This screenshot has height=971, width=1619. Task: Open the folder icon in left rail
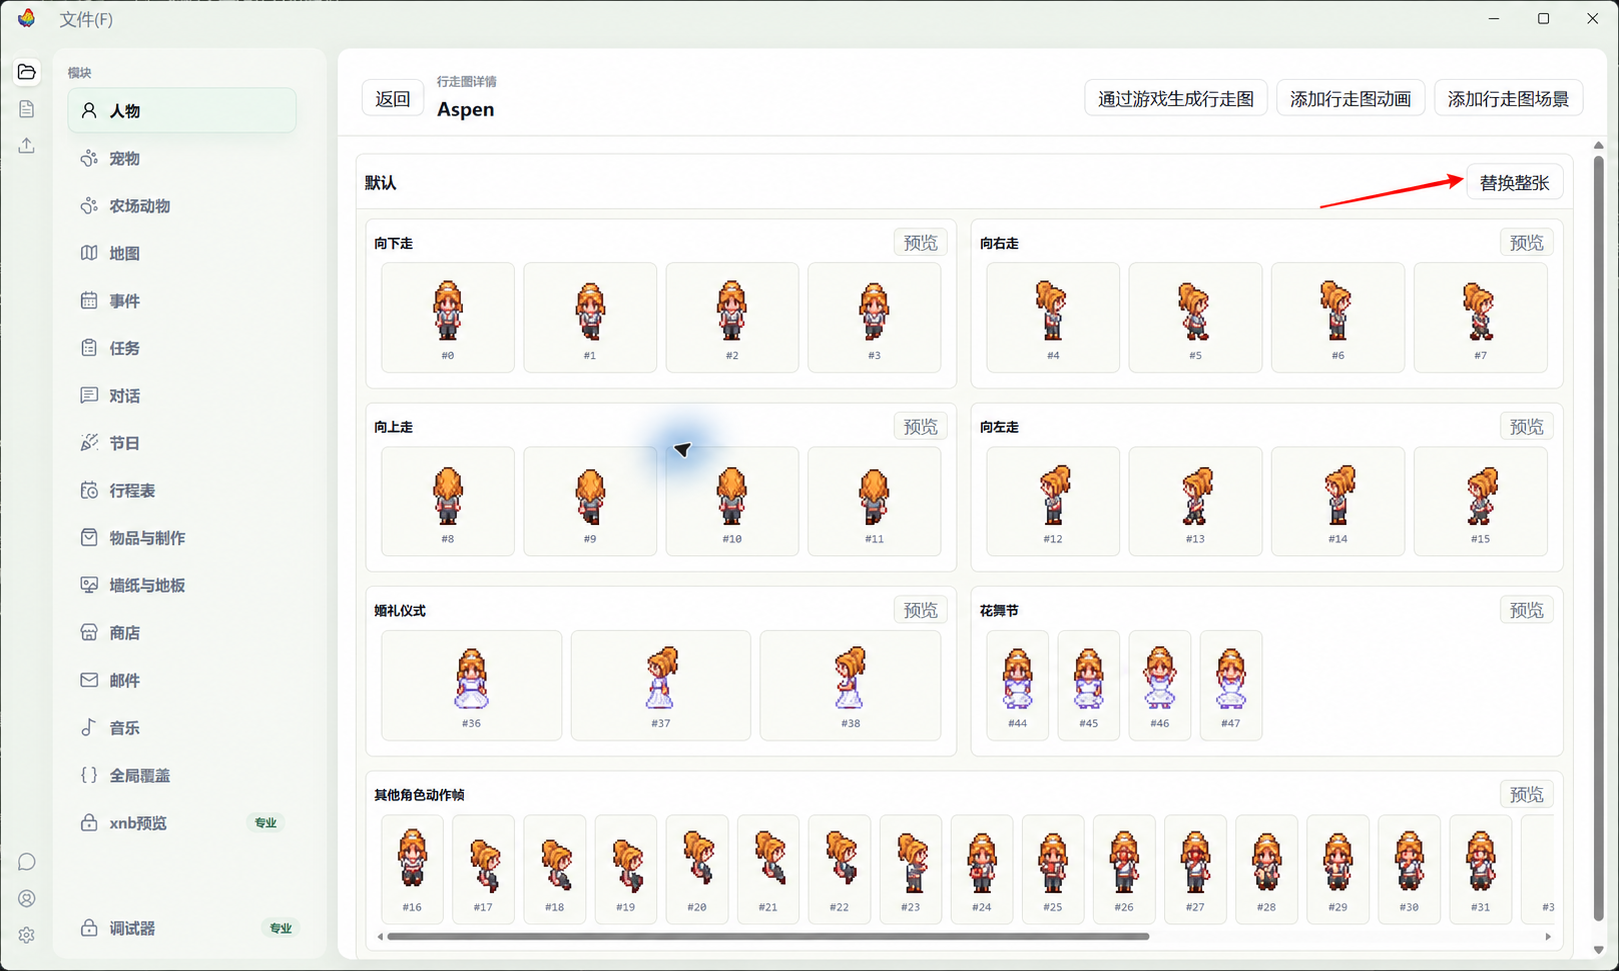[27, 72]
